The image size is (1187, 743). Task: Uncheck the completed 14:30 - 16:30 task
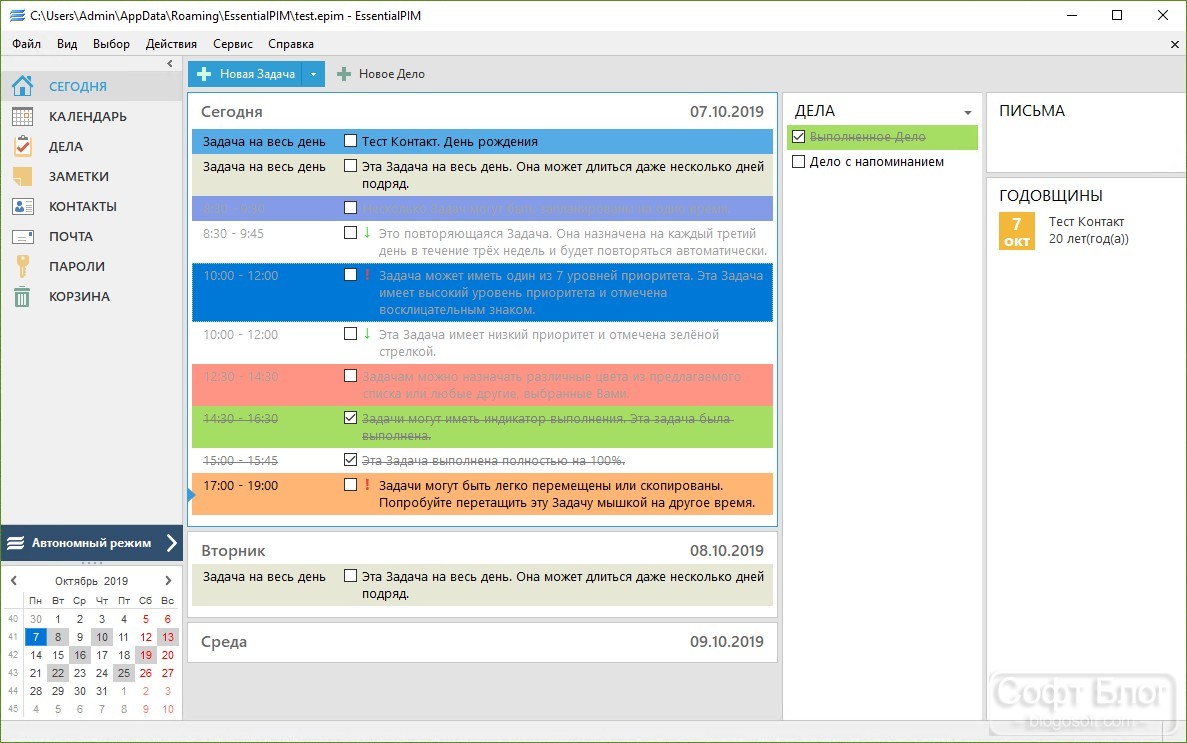[350, 417]
